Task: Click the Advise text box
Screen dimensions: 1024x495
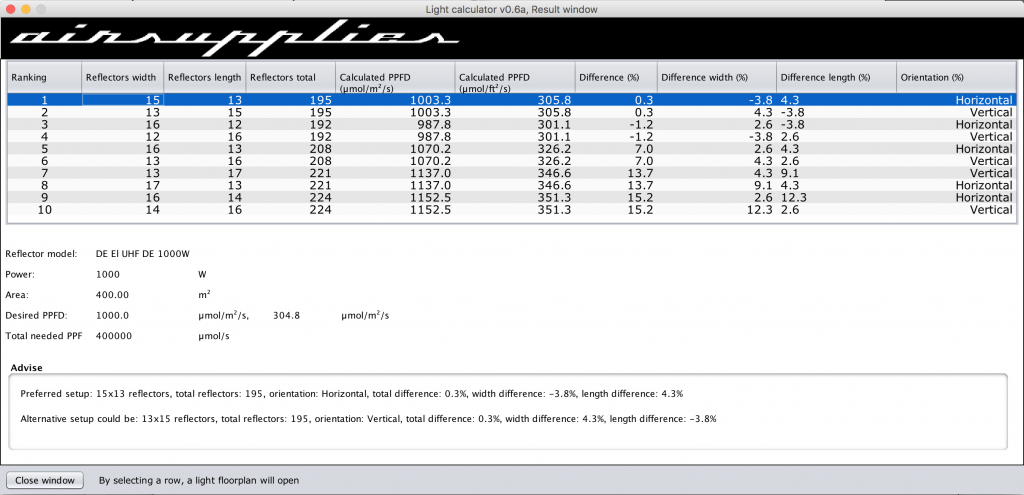Action: (510, 410)
